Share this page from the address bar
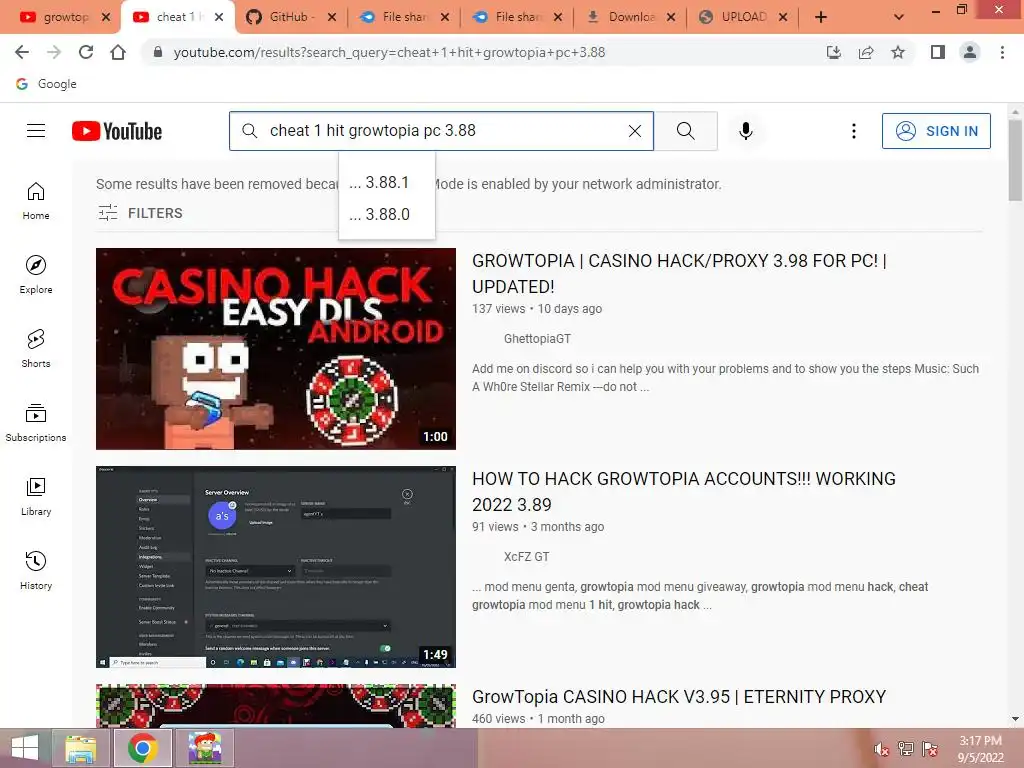The width and height of the screenshot is (1024, 768). coord(866,52)
